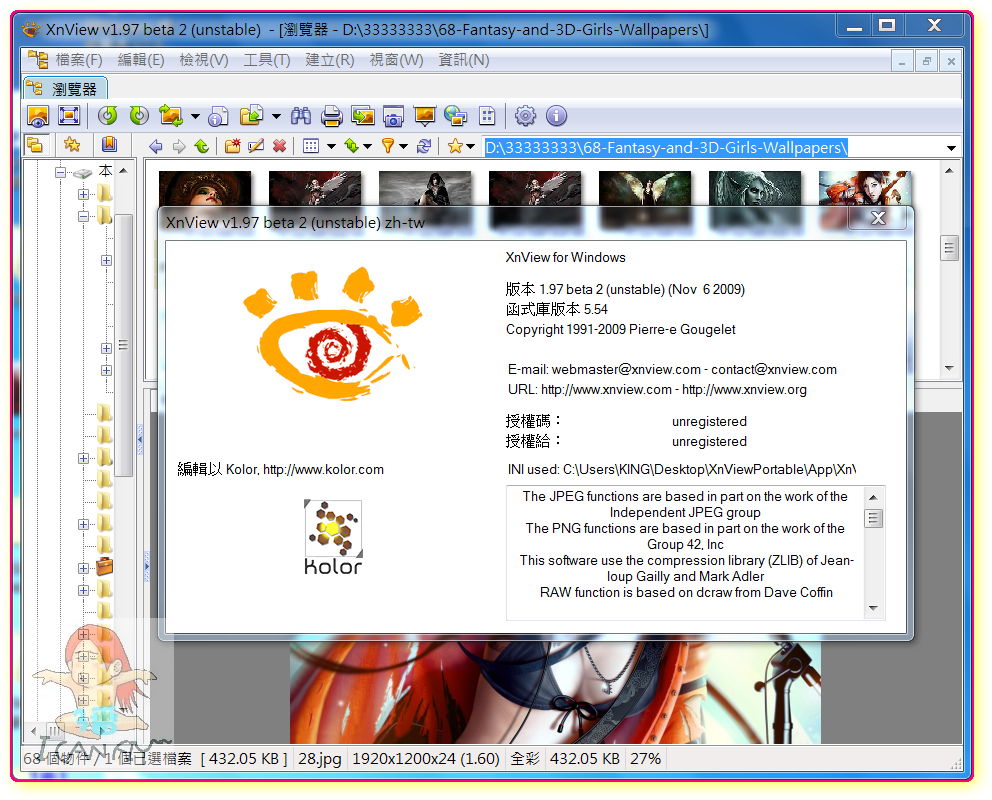This screenshot has height=800, width=992.
Task: Expand the address path history dropdown
Action: click(x=951, y=148)
